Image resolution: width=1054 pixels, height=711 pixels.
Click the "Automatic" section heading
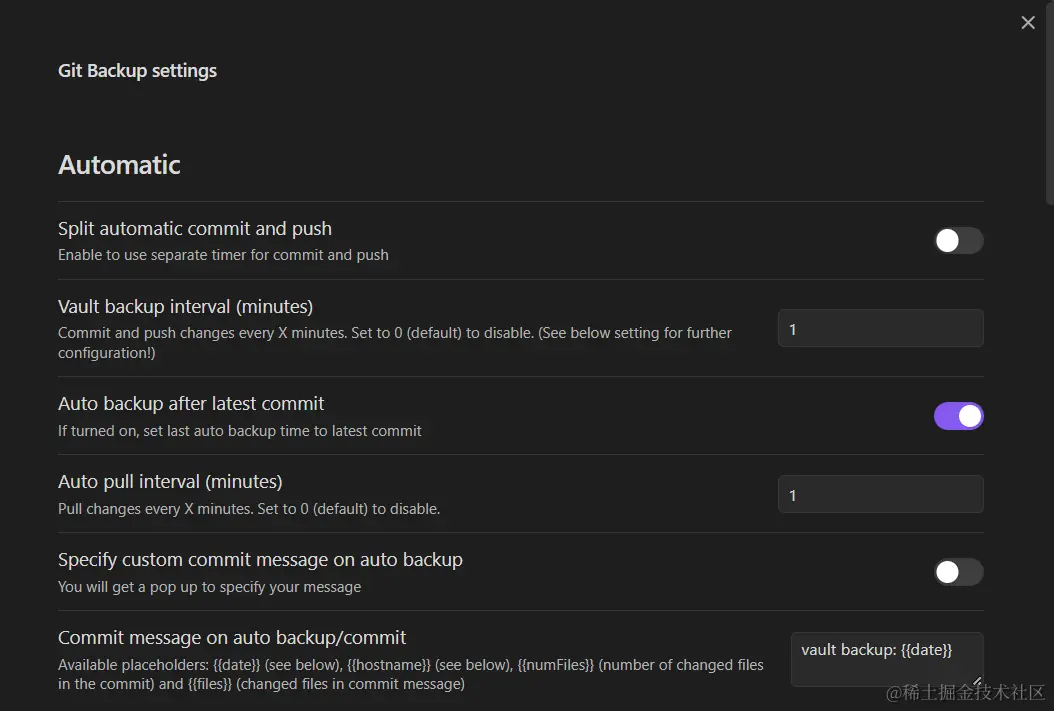pos(118,164)
